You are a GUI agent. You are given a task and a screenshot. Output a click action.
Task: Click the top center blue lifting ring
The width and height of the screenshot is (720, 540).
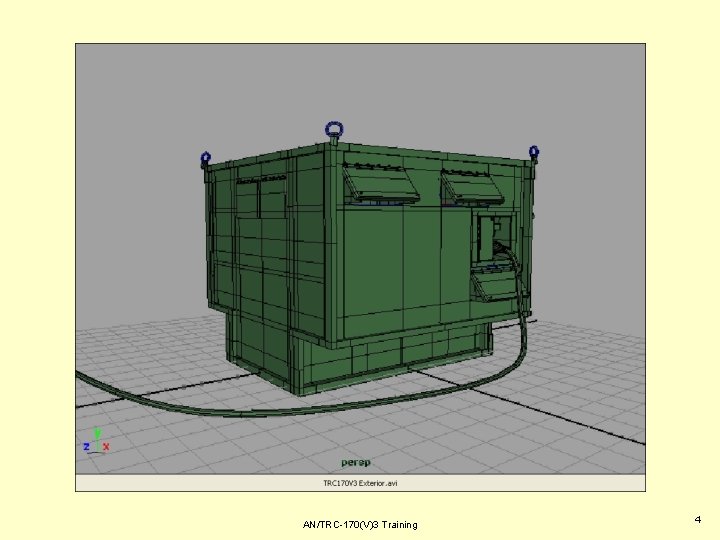click(x=334, y=129)
